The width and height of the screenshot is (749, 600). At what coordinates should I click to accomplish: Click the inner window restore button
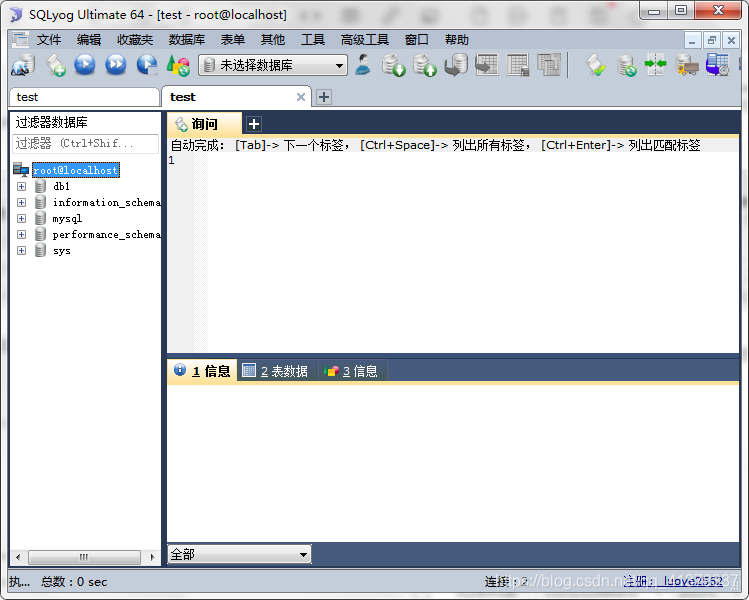point(711,41)
